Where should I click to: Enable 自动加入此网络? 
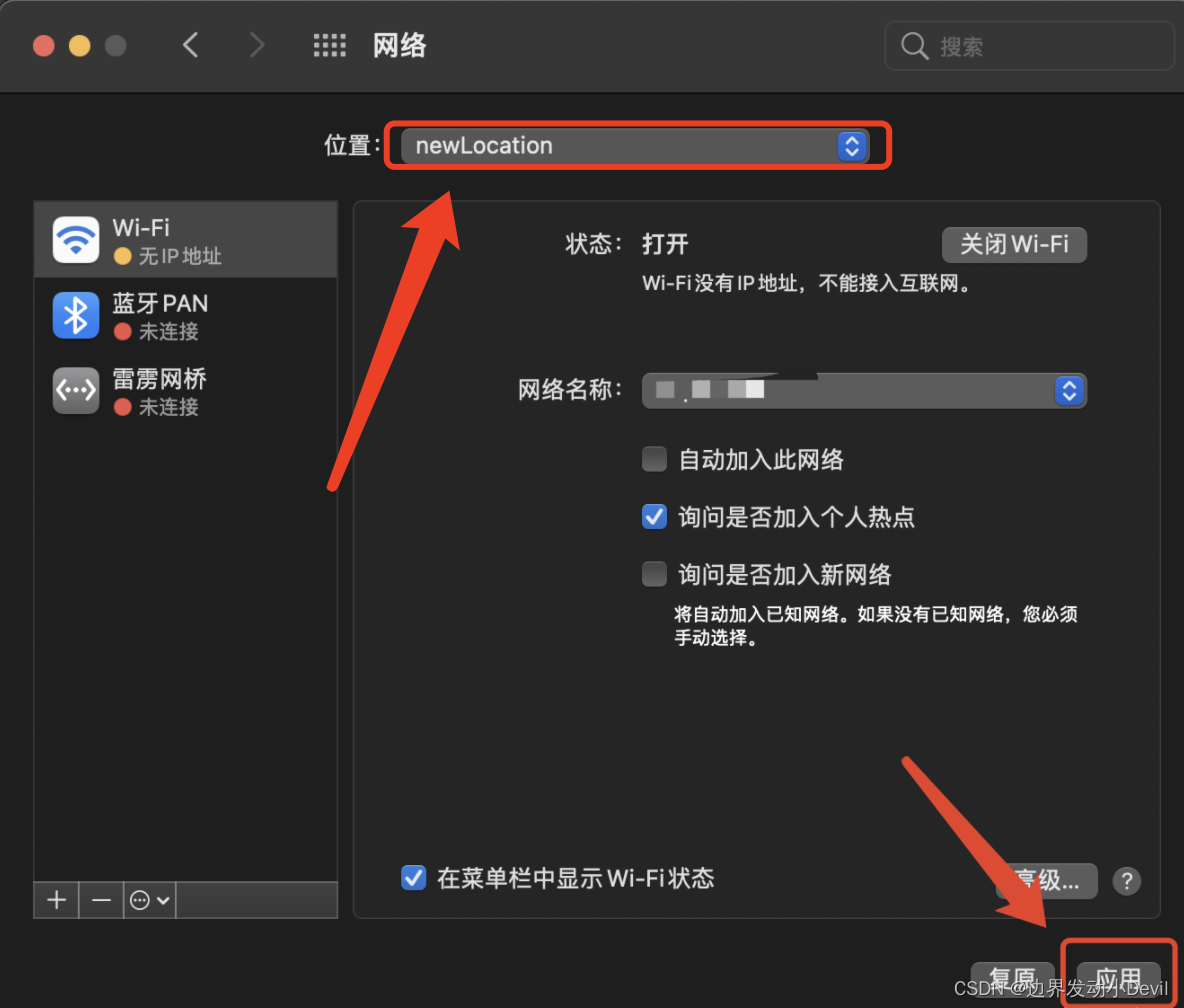pos(654,458)
